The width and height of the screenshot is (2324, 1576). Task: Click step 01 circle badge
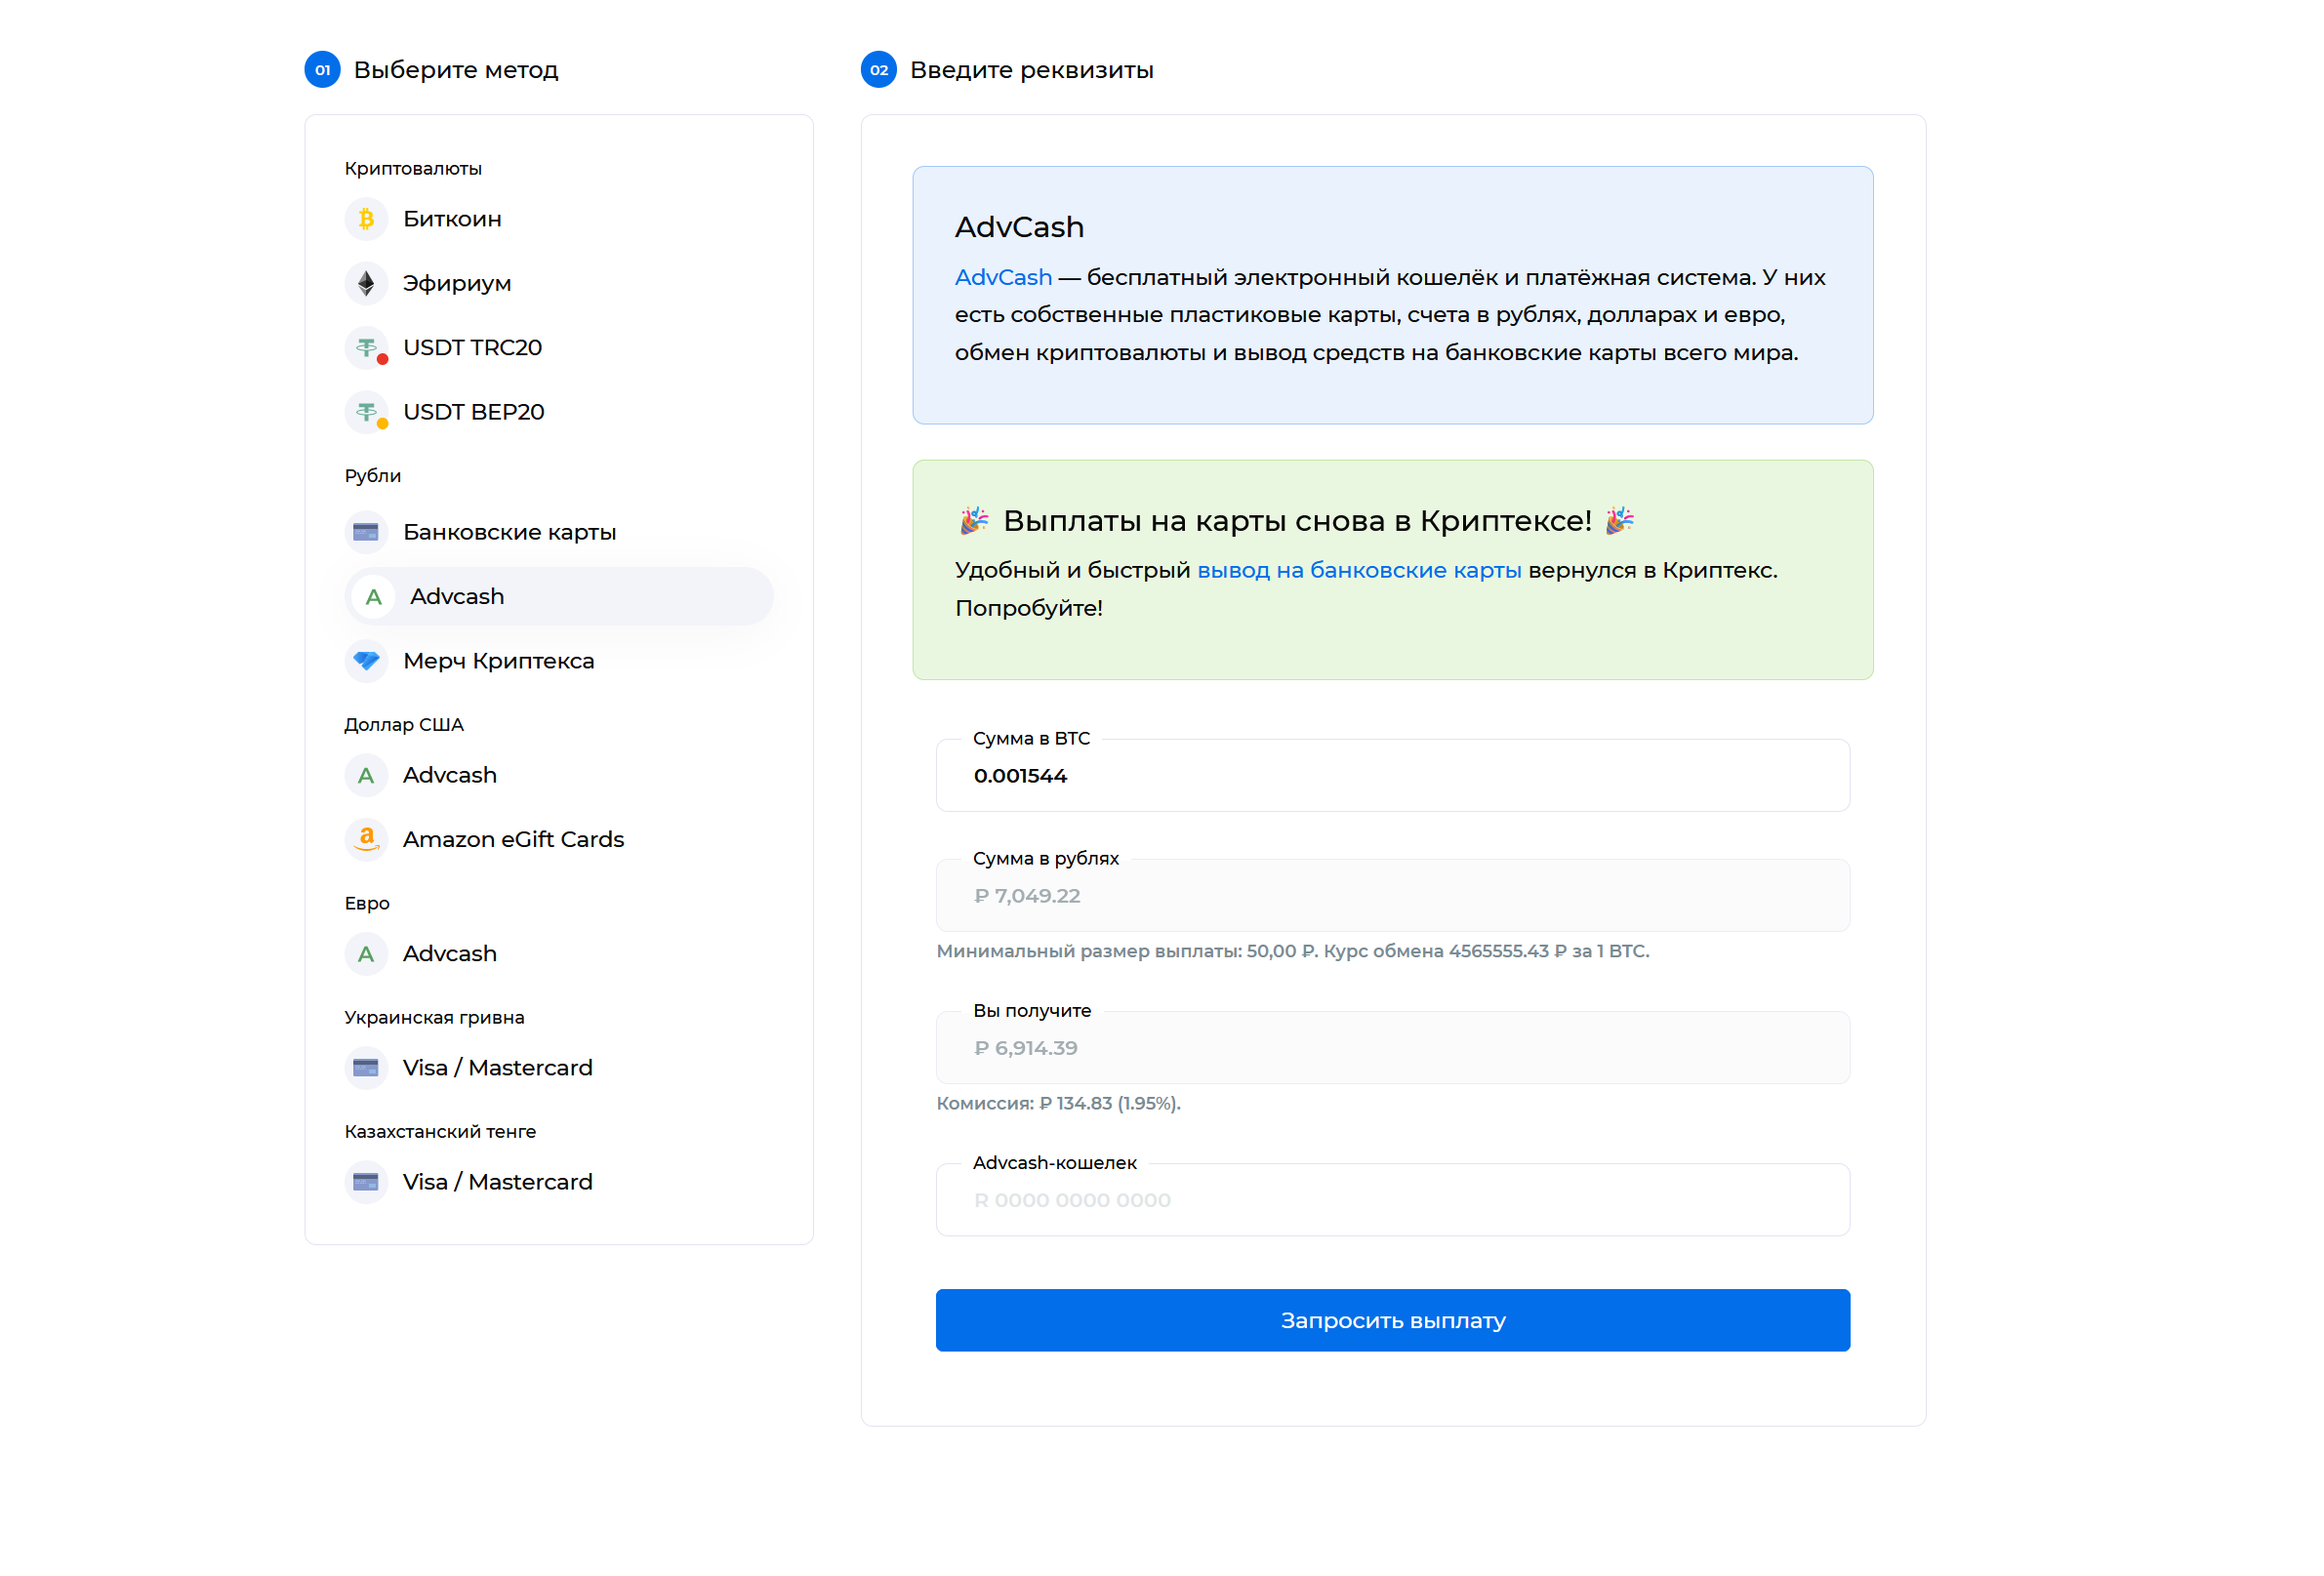tap(322, 69)
